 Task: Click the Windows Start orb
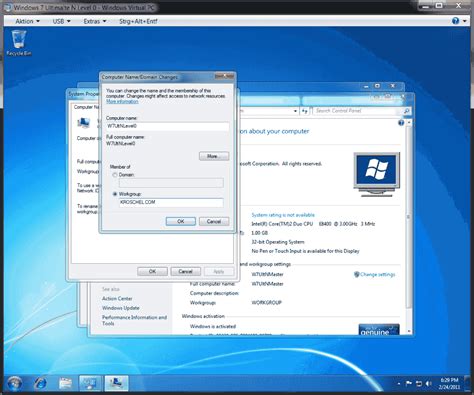click(x=14, y=383)
